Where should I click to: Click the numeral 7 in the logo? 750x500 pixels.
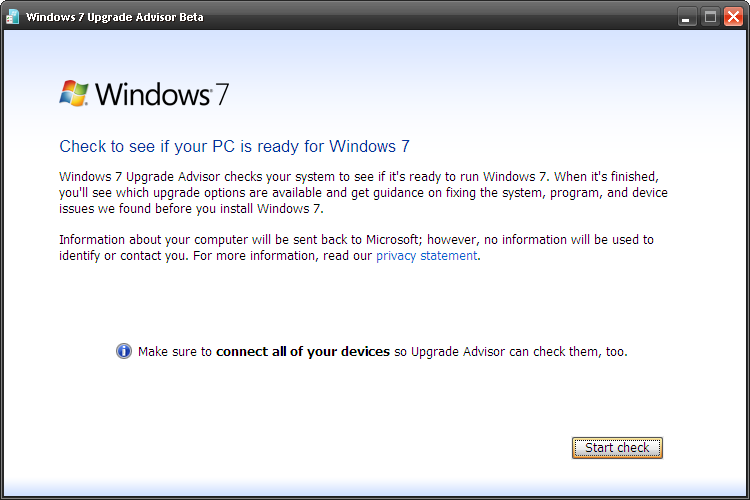point(222,94)
